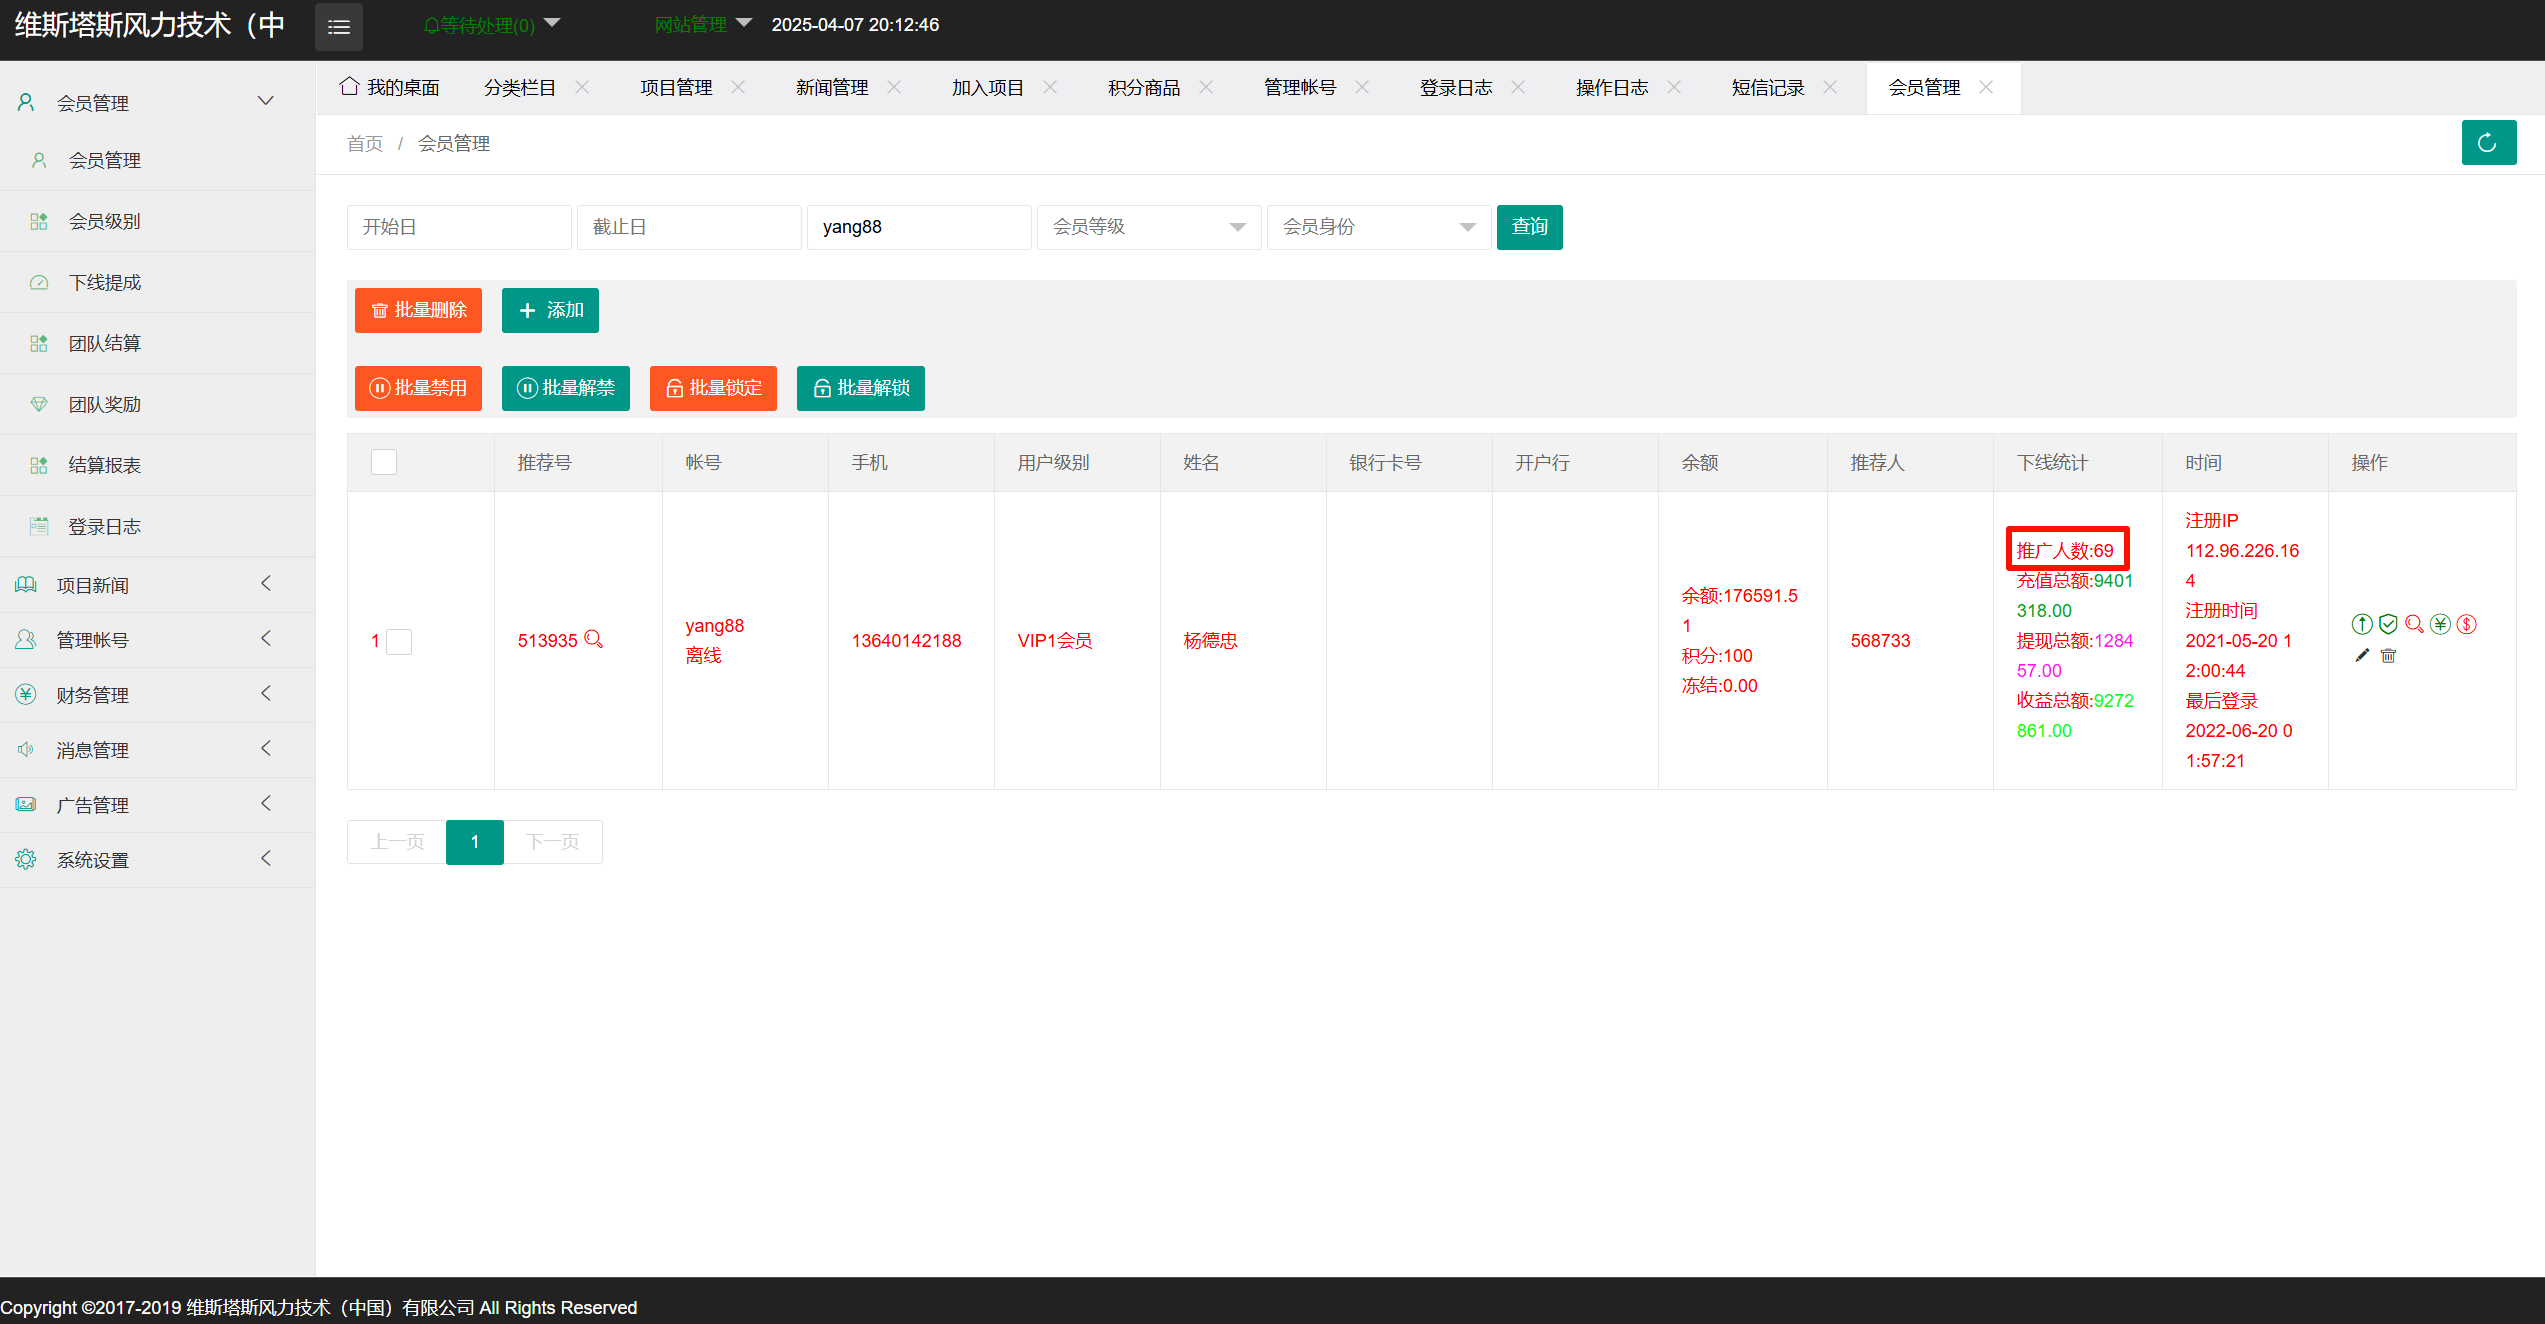Tick the checkbox for row 1 yang88

[399, 641]
